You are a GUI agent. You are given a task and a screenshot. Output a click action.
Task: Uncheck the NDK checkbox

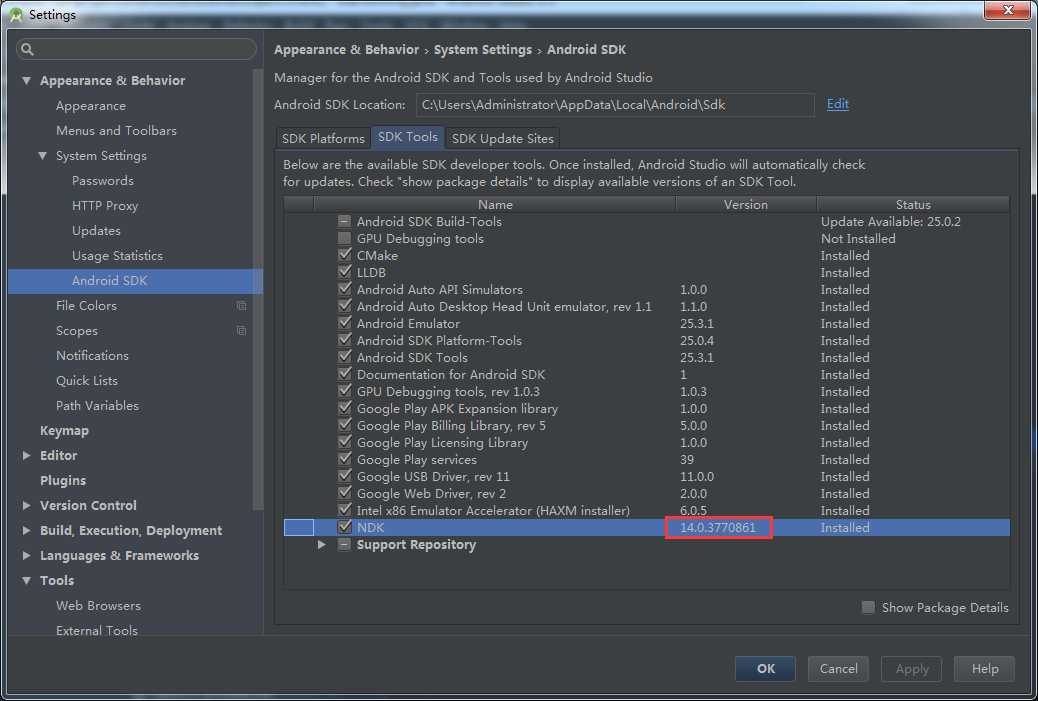pos(344,528)
